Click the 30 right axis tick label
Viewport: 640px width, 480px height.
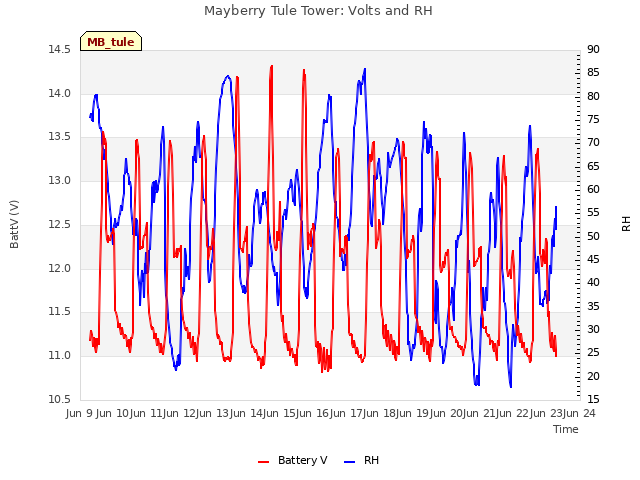click(593, 329)
